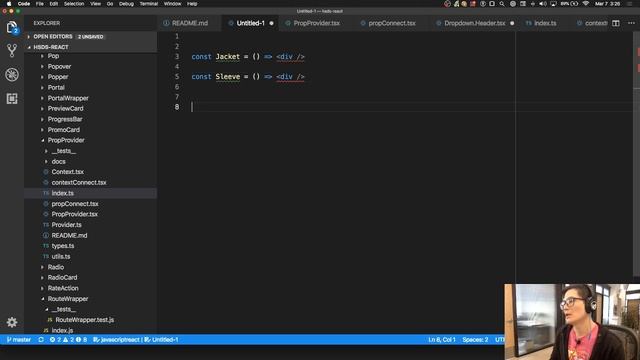This screenshot has width=640, height=360.
Task: Split the editor to the right
Action: [616, 23]
